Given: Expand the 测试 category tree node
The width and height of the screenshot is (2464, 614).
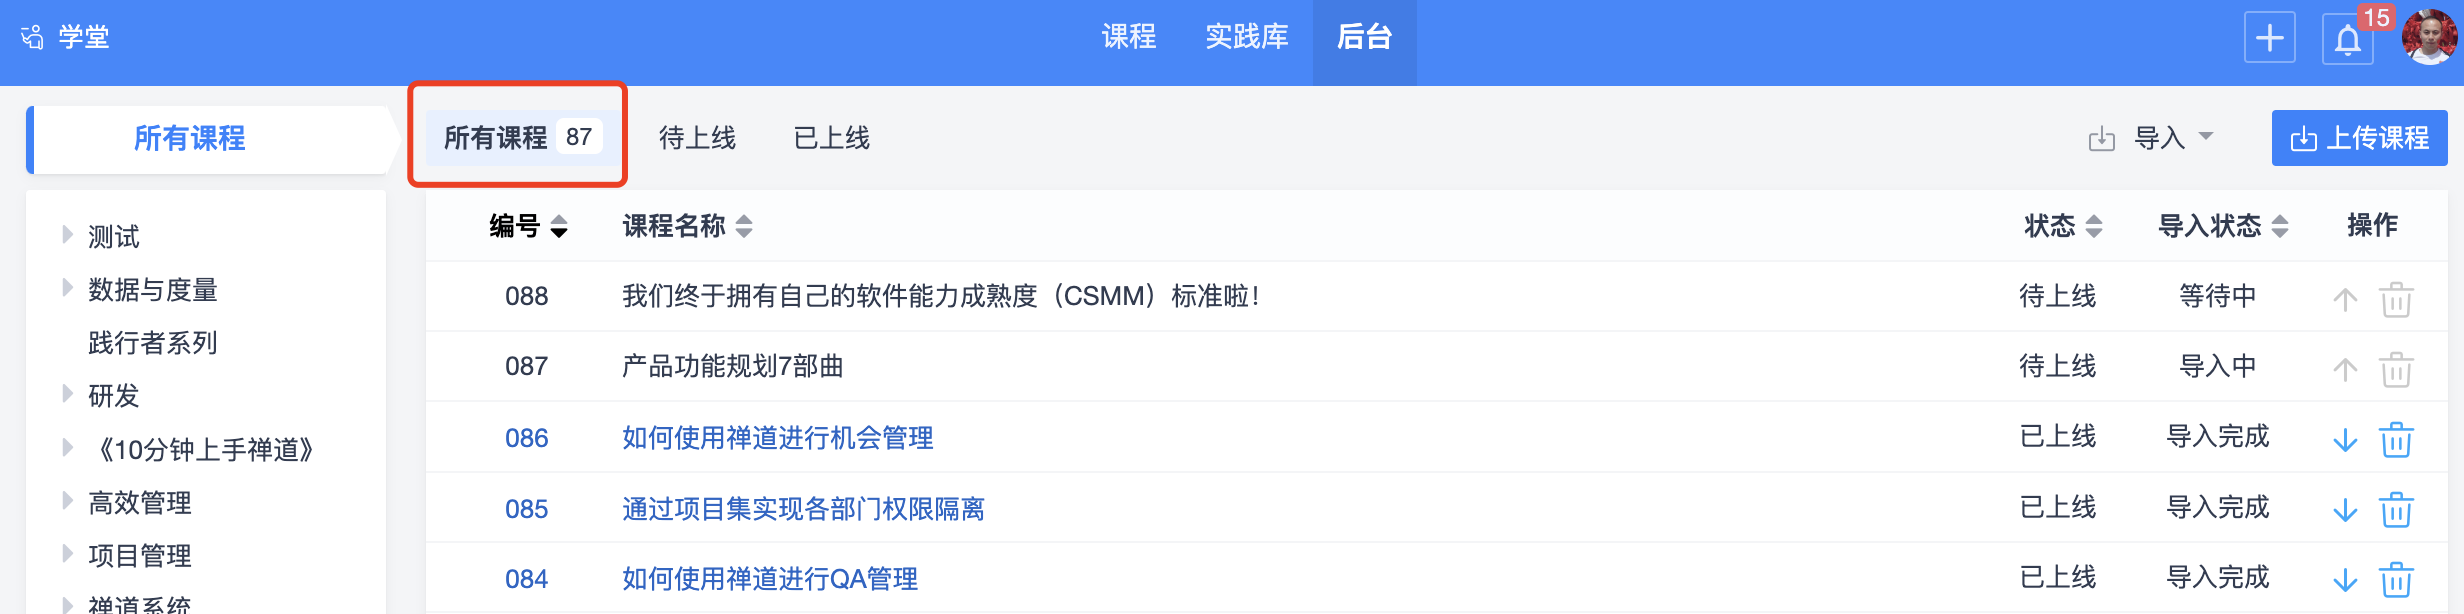Looking at the screenshot, I should [67, 235].
